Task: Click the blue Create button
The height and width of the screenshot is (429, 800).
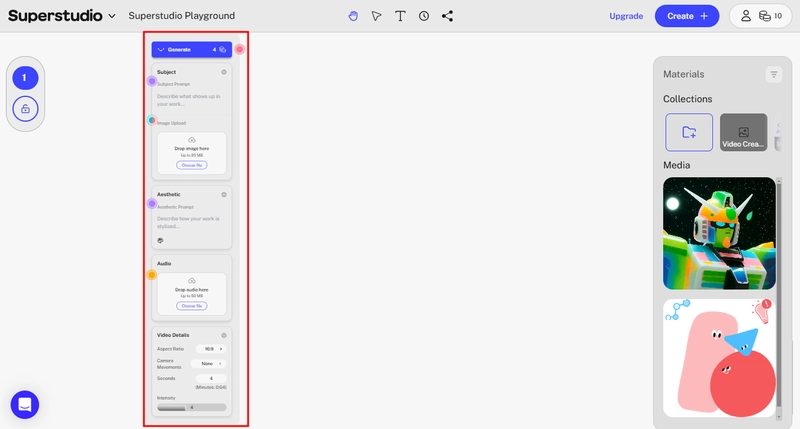Action: coord(687,16)
